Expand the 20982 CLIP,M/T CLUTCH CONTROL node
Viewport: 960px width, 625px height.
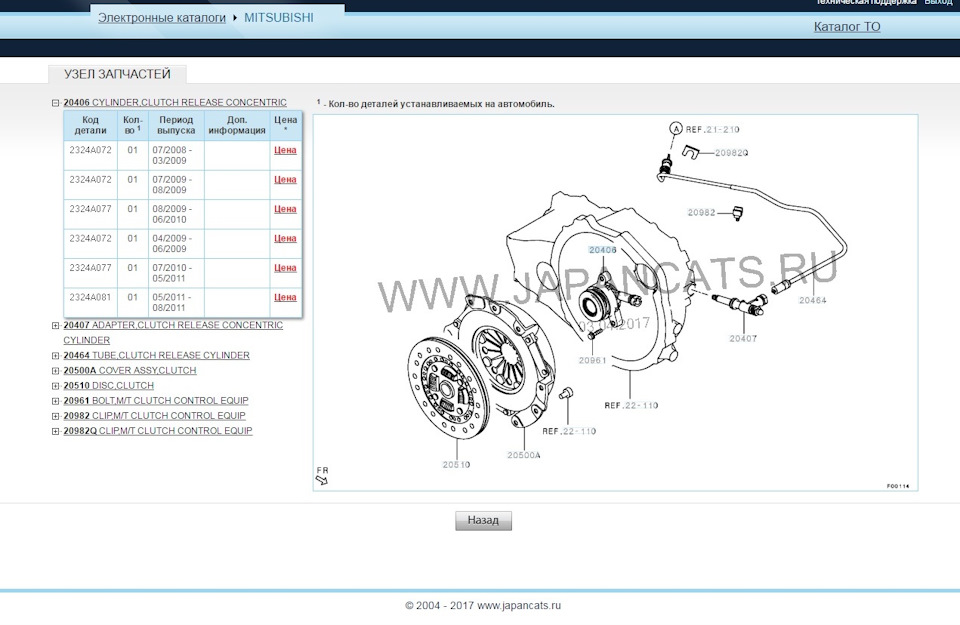(x=53, y=415)
